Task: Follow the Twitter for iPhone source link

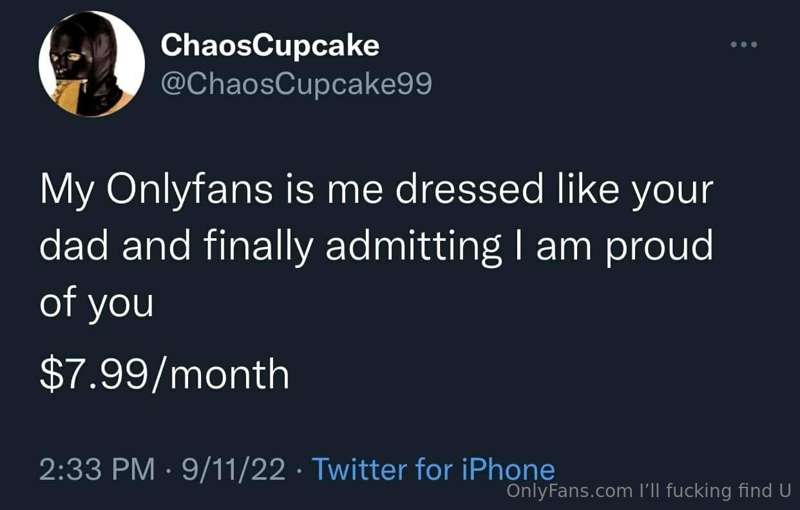Action: (x=433, y=469)
